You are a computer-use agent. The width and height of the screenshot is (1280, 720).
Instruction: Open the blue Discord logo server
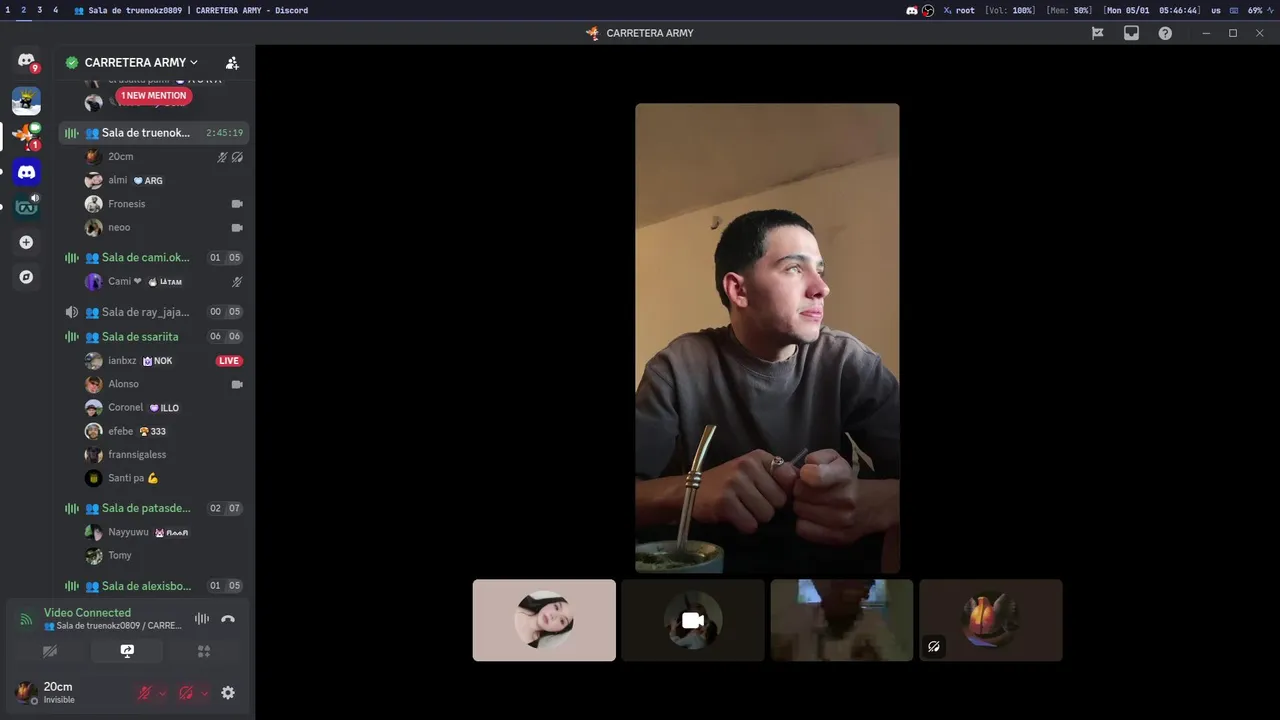tap(26, 172)
